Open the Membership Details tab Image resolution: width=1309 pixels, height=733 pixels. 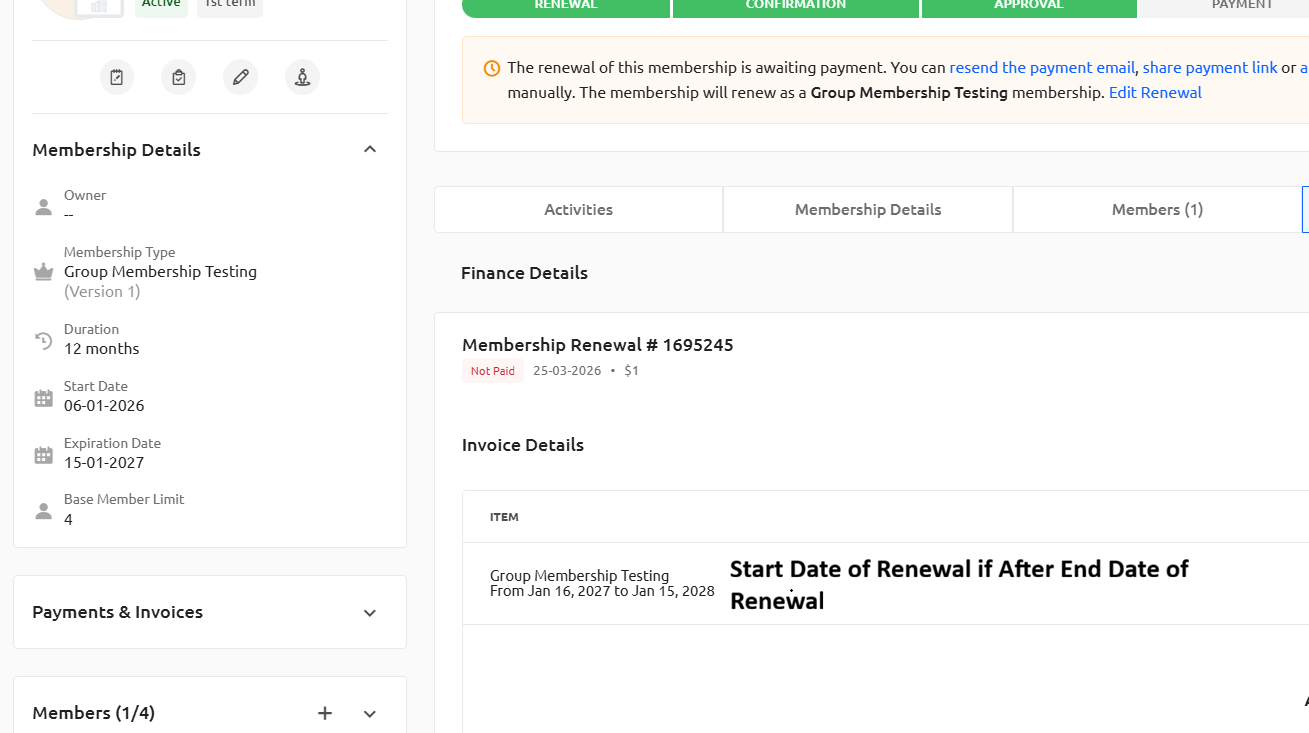click(868, 209)
